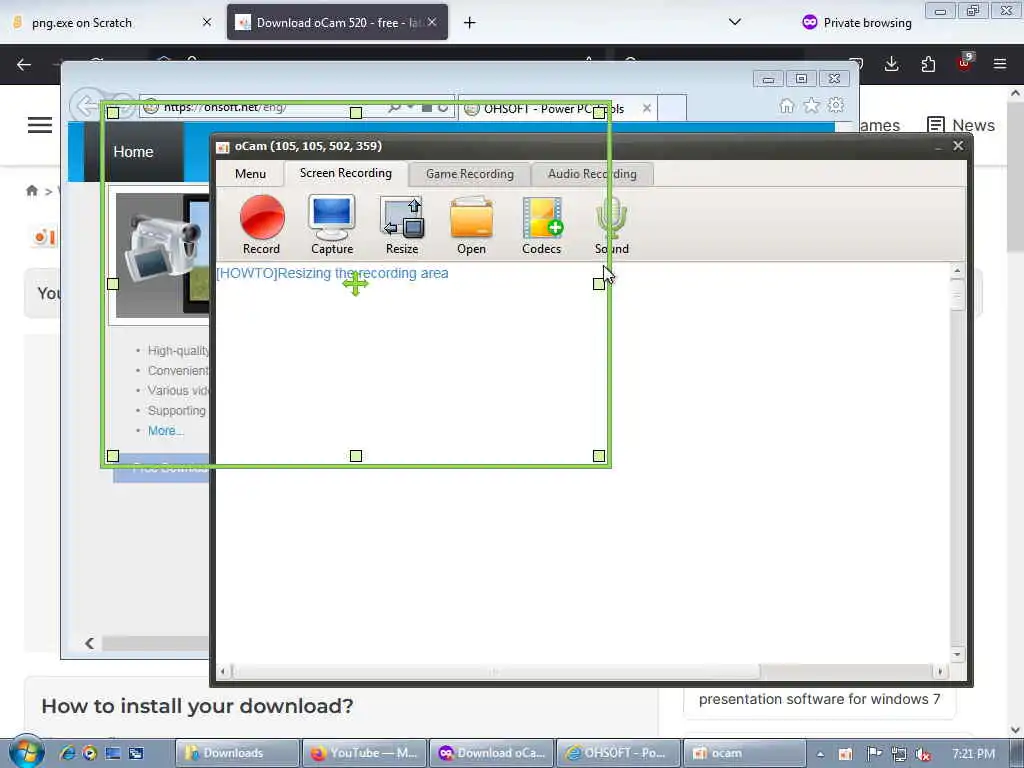Open a new Firefox tab with plus button

point(470,23)
